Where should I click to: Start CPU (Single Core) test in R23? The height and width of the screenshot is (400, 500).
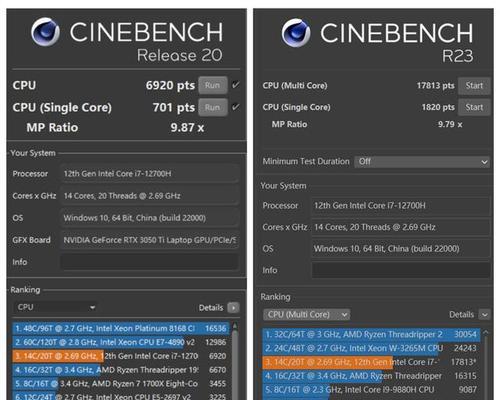coord(474,107)
